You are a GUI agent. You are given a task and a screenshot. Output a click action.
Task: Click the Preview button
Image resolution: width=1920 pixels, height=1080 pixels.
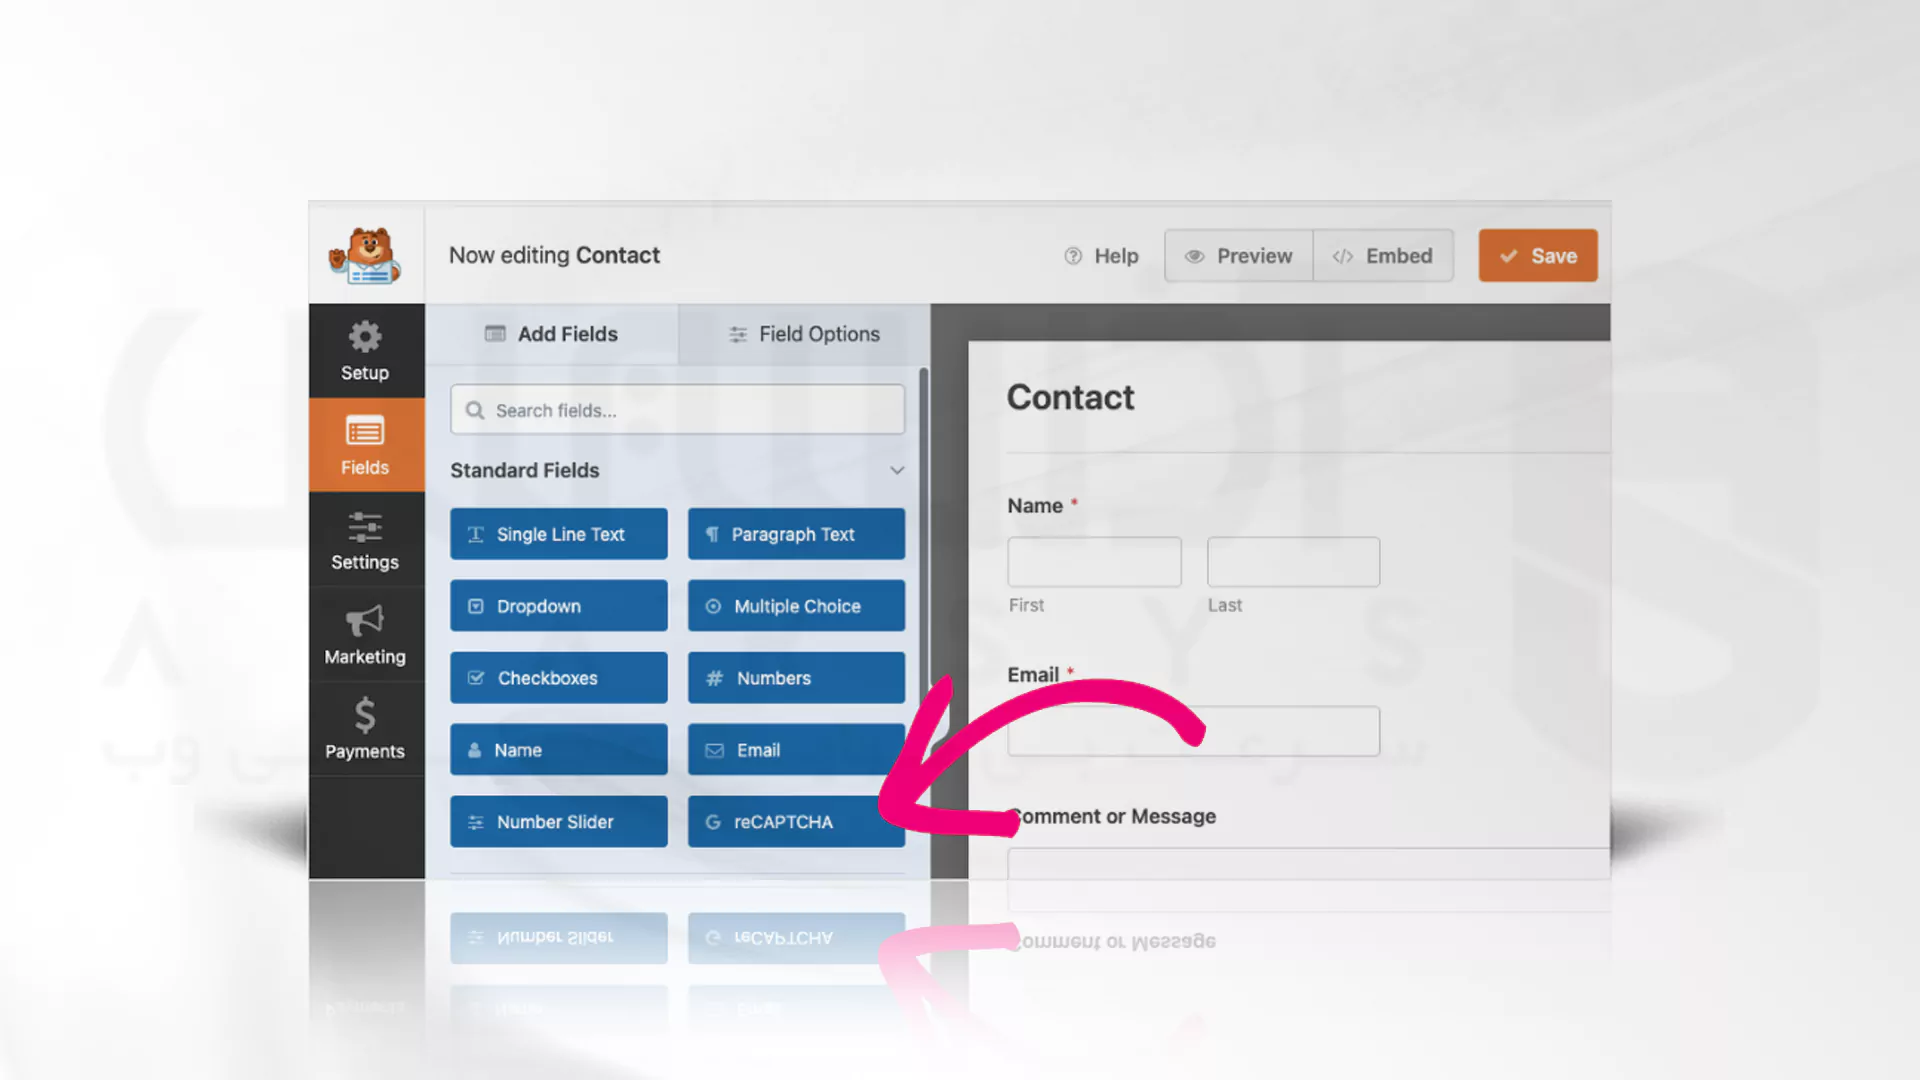point(1238,255)
